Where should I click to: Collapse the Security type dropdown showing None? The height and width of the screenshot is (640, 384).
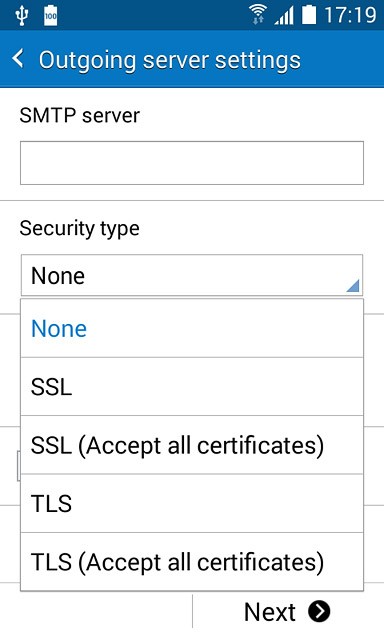point(192,275)
